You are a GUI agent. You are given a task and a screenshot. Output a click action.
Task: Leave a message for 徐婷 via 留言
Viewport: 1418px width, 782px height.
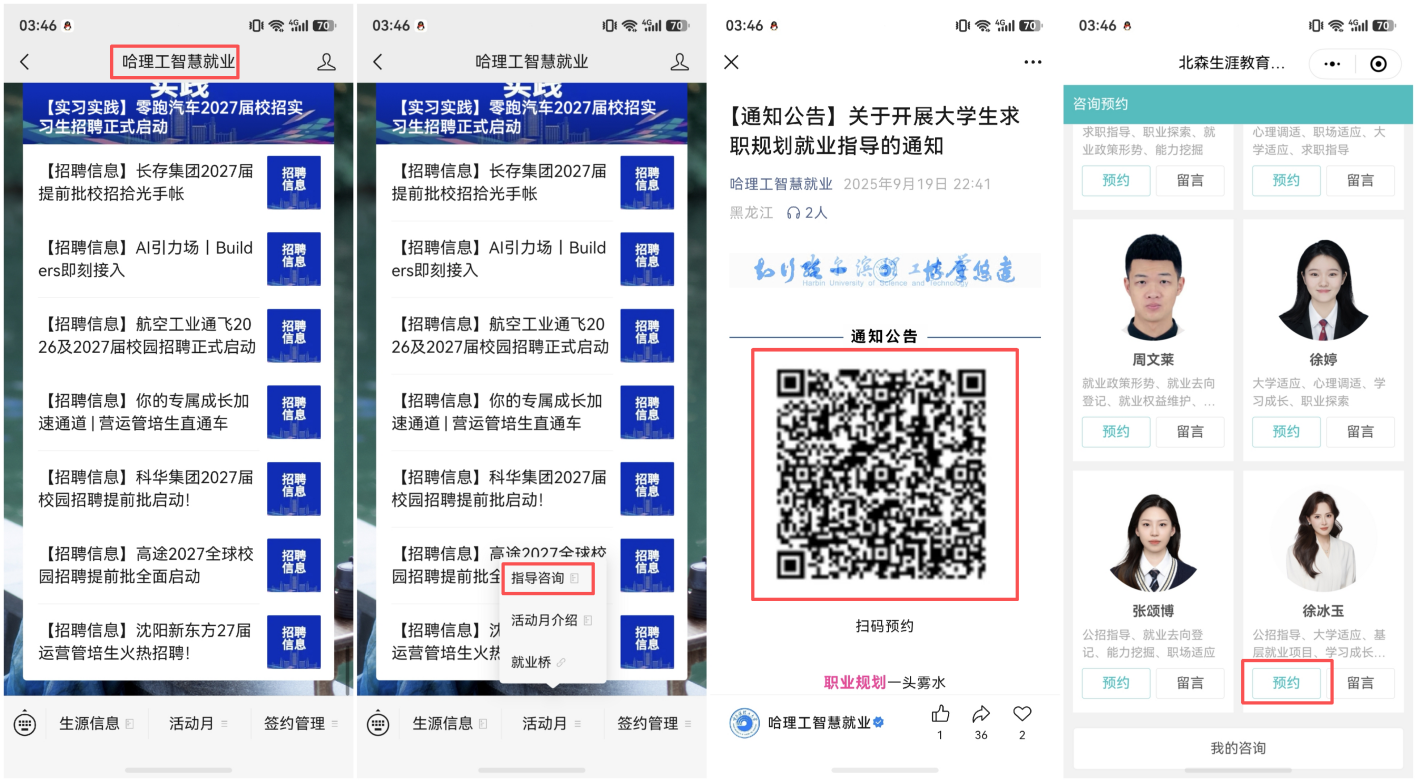pyautogui.click(x=1360, y=431)
